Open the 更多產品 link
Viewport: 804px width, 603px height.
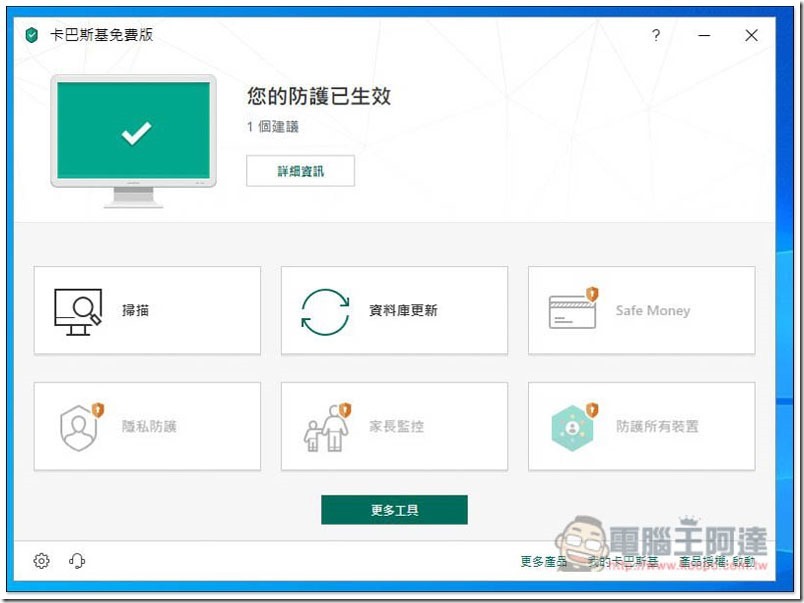544,562
